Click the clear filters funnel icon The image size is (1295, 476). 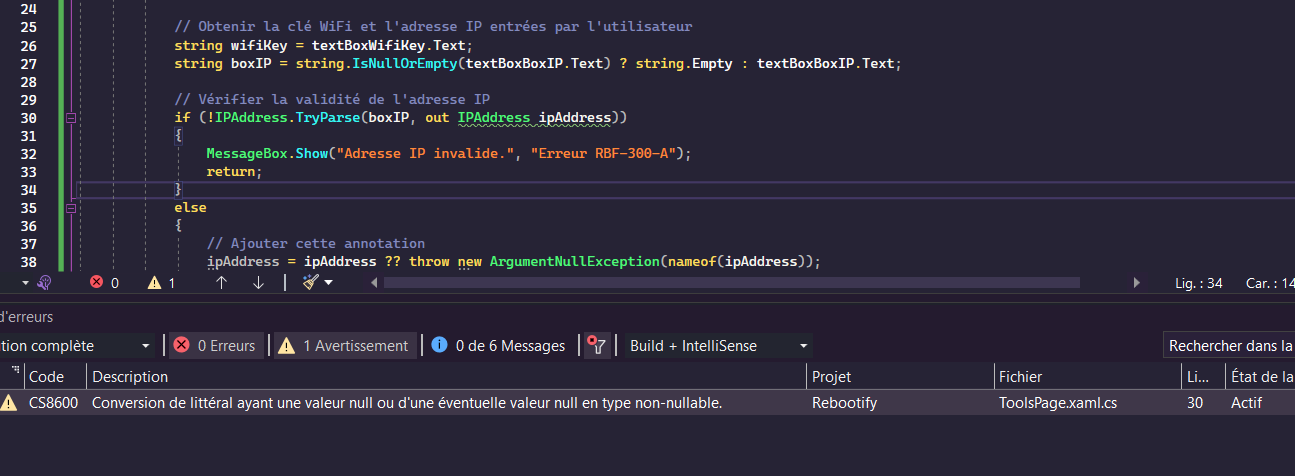point(597,345)
